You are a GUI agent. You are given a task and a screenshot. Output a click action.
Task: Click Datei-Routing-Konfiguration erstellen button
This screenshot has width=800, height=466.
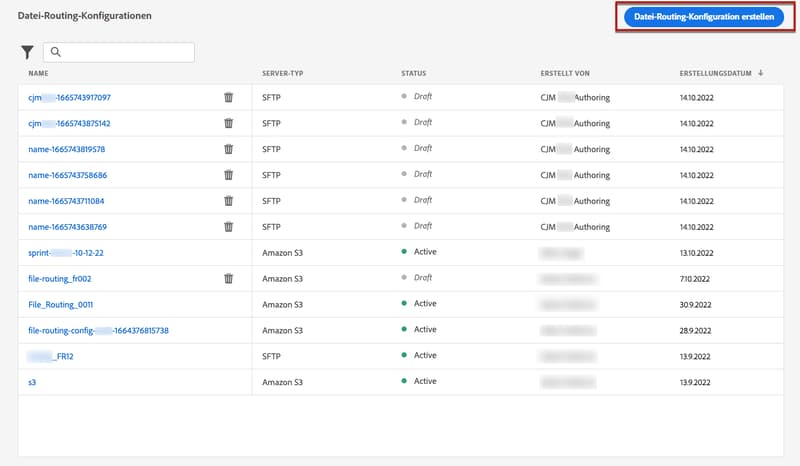coord(704,17)
